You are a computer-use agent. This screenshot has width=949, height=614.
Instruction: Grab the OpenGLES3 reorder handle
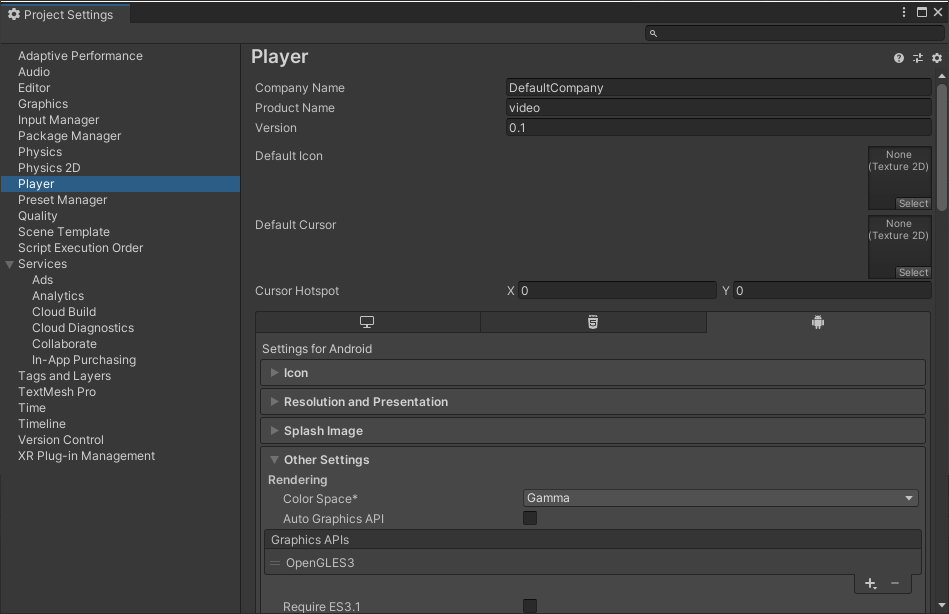[x=275, y=563]
